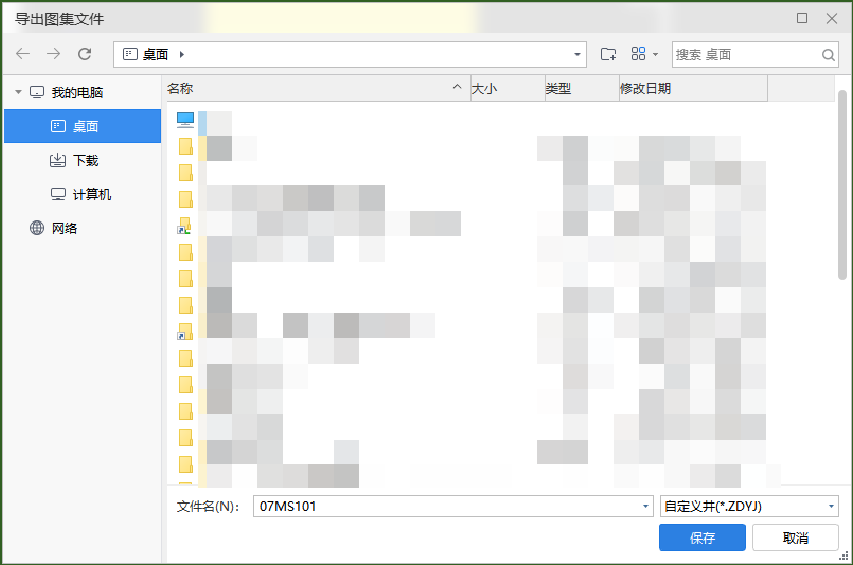Click the 桌面 breadcrumb in the path bar
Viewport: 853px width, 565px height.
click(155, 54)
